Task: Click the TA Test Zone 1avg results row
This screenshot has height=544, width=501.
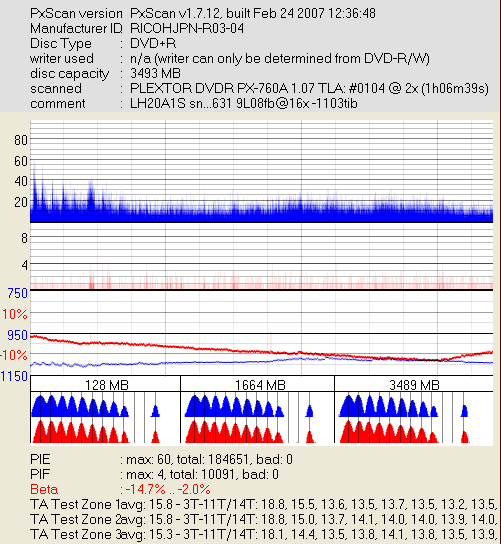Action: point(263,504)
